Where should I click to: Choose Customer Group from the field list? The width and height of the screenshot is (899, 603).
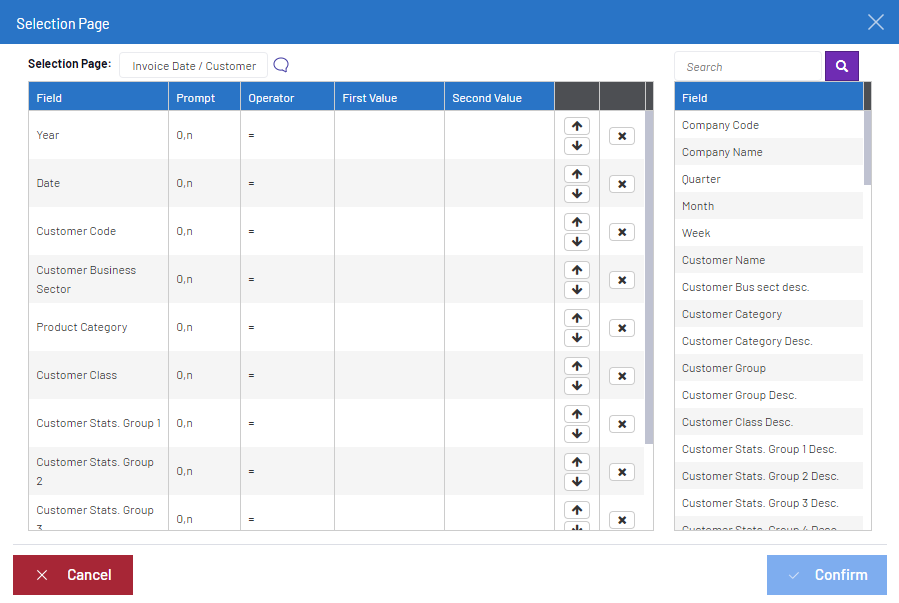723,368
